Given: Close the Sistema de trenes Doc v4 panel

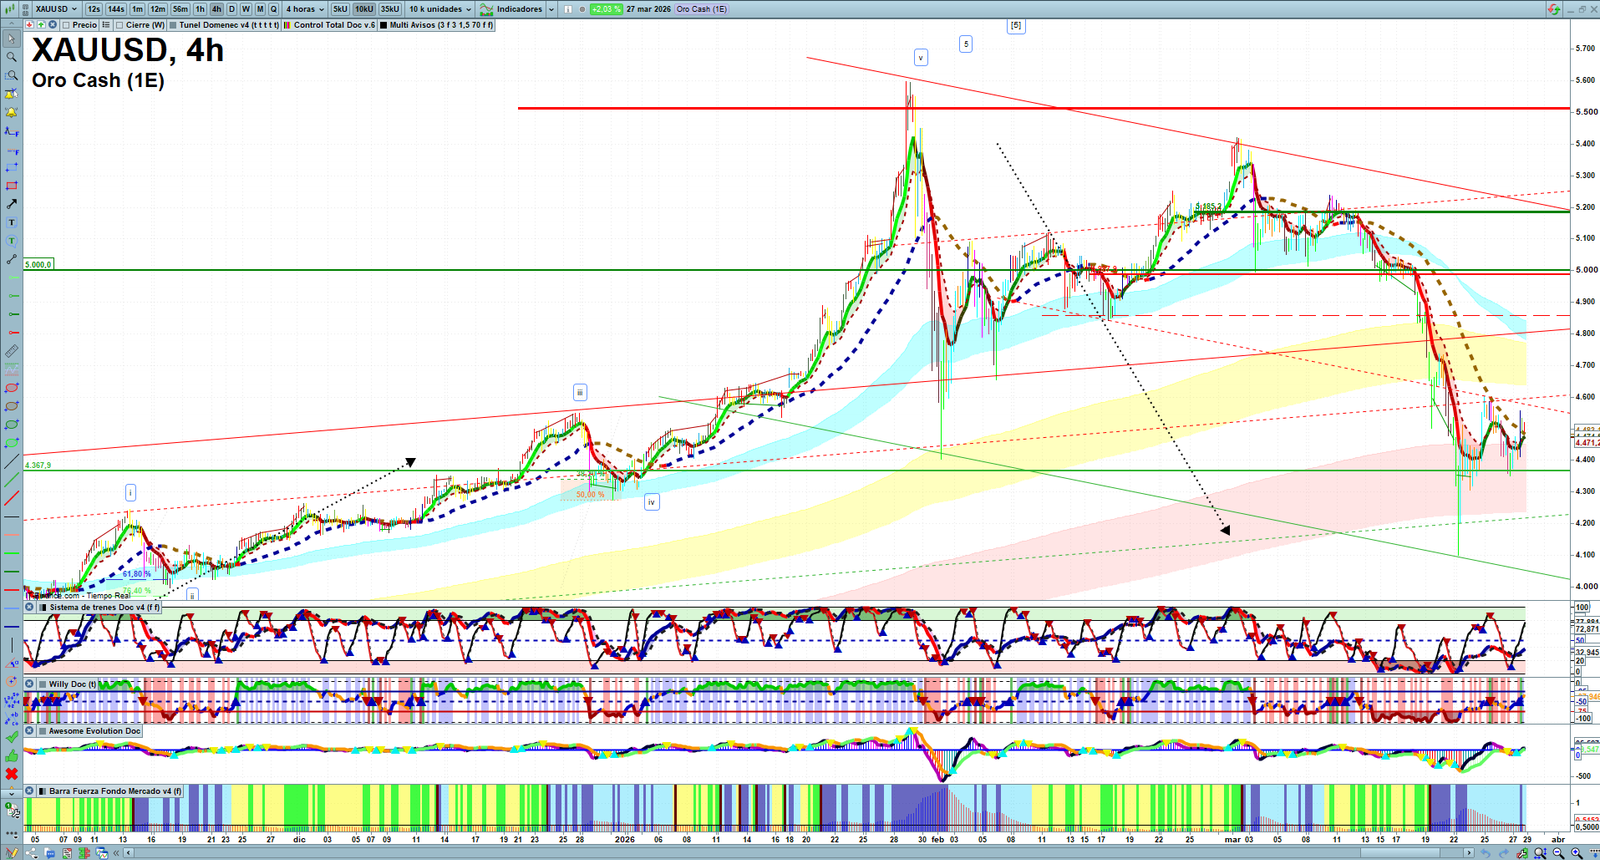Looking at the screenshot, I should (30, 607).
